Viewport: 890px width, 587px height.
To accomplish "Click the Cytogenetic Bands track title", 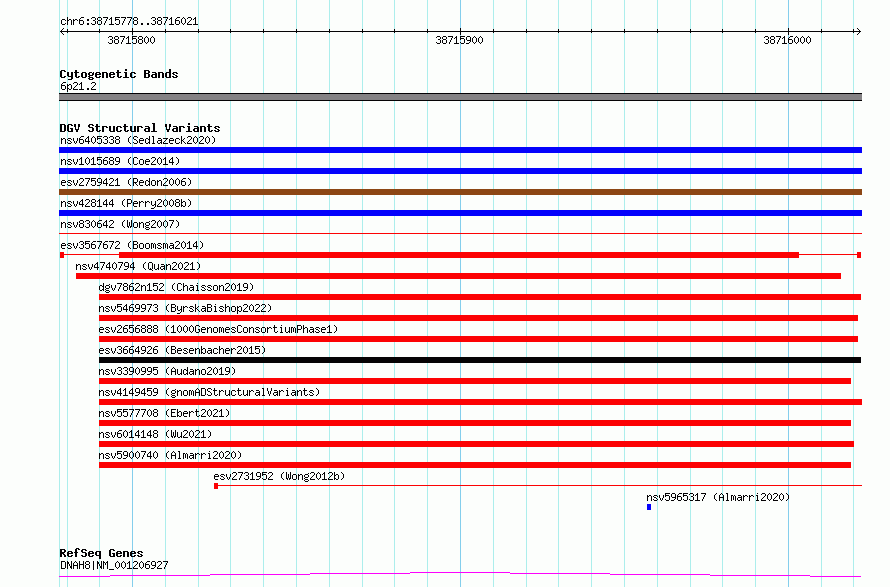I will [119, 74].
